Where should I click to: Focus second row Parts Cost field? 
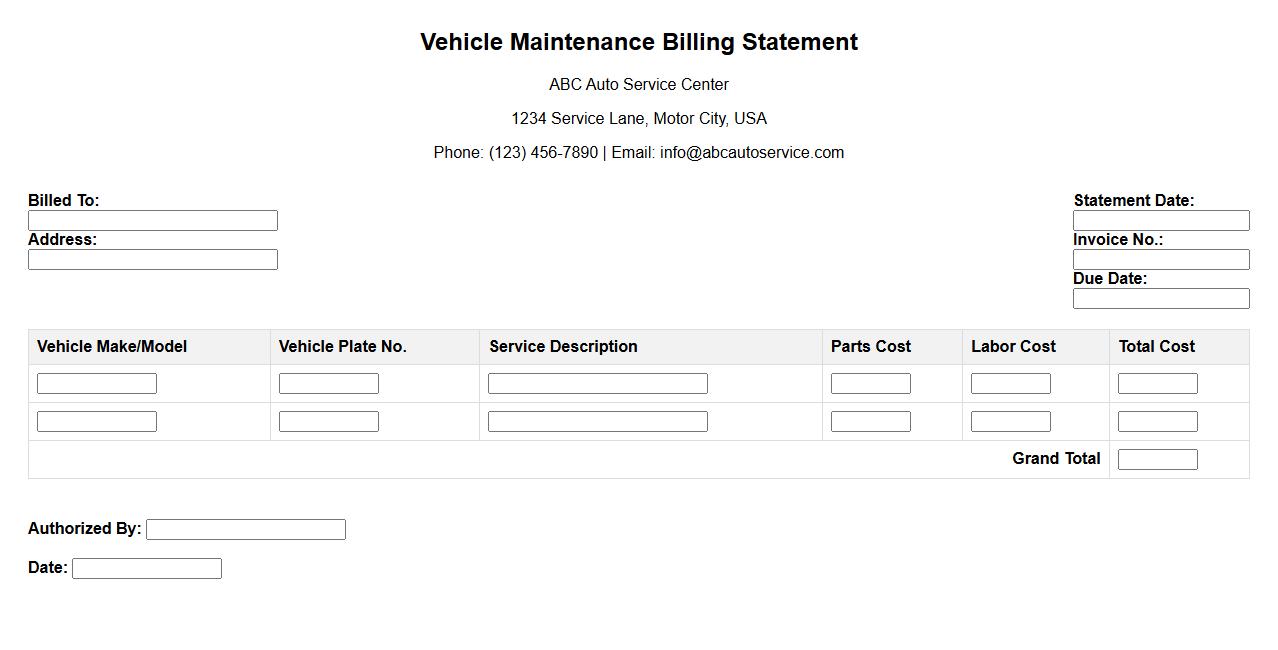[871, 422]
